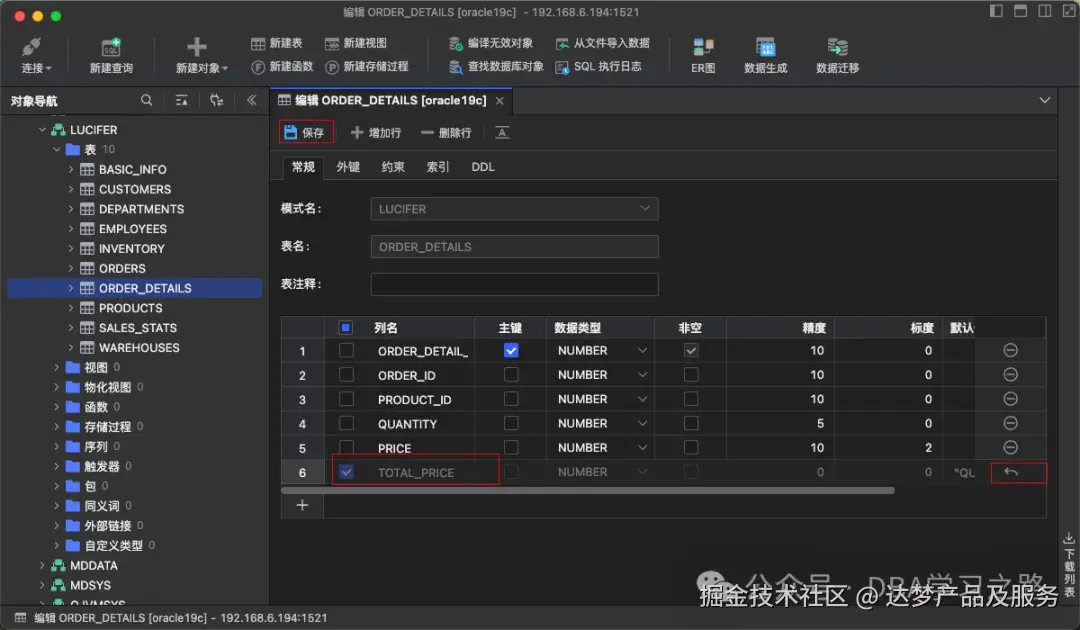Open SQL 执行日志 execution log

598,67
